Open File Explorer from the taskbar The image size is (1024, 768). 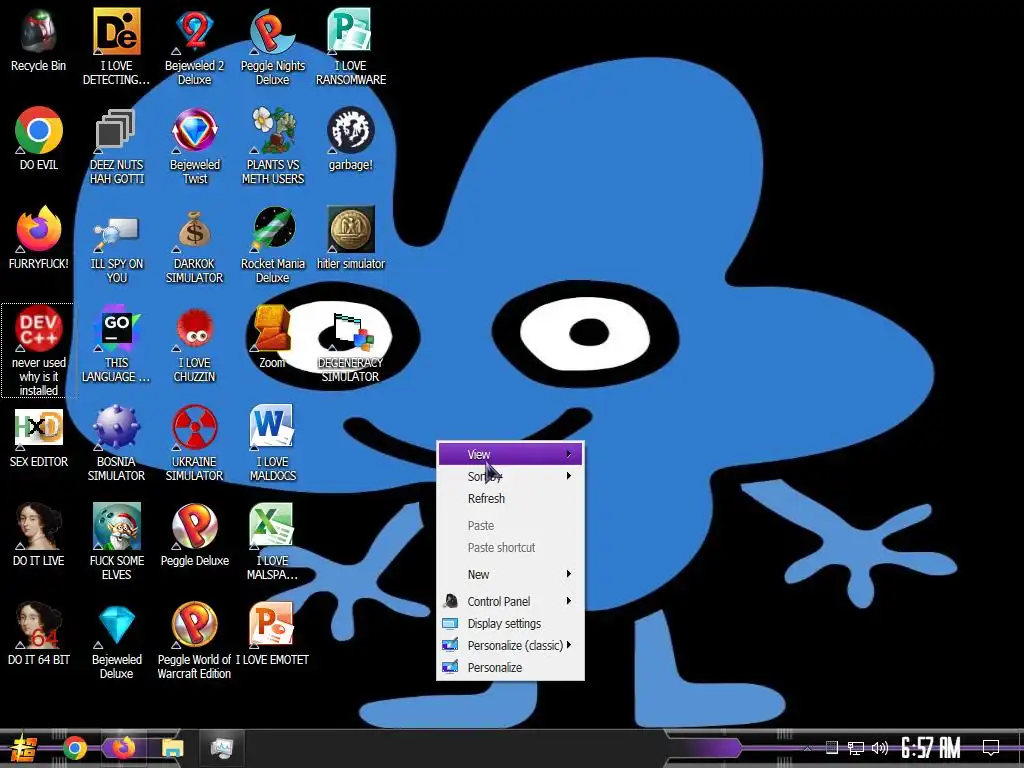tap(172, 748)
